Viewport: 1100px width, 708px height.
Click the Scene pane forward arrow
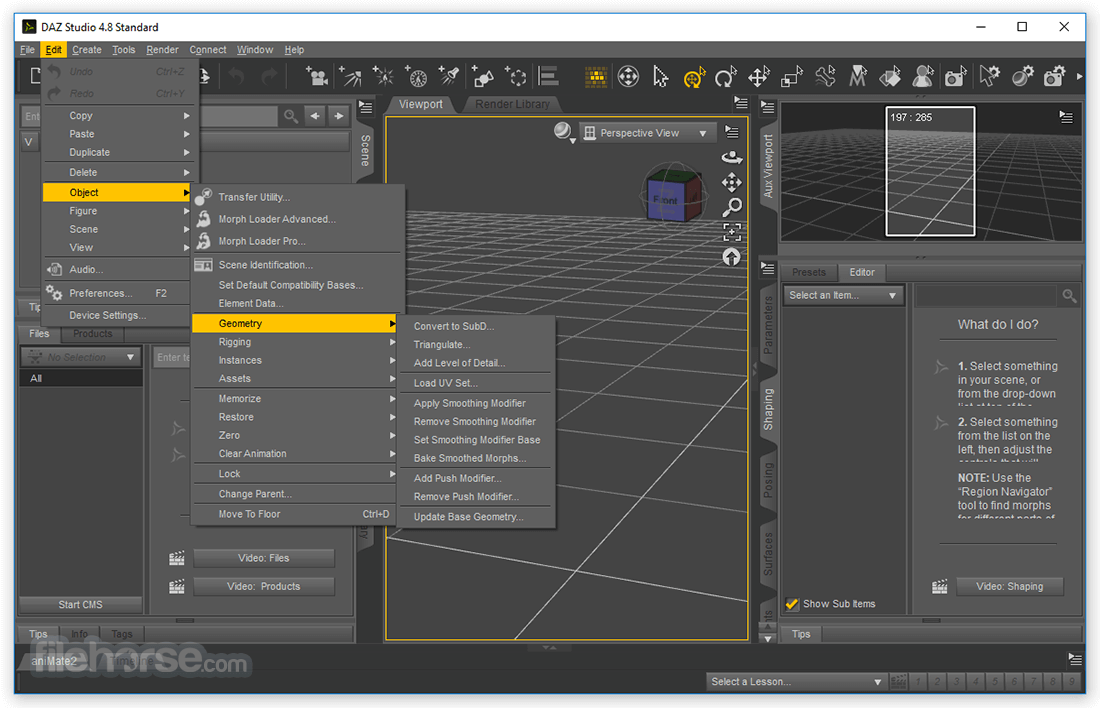[x=339, y=116]
